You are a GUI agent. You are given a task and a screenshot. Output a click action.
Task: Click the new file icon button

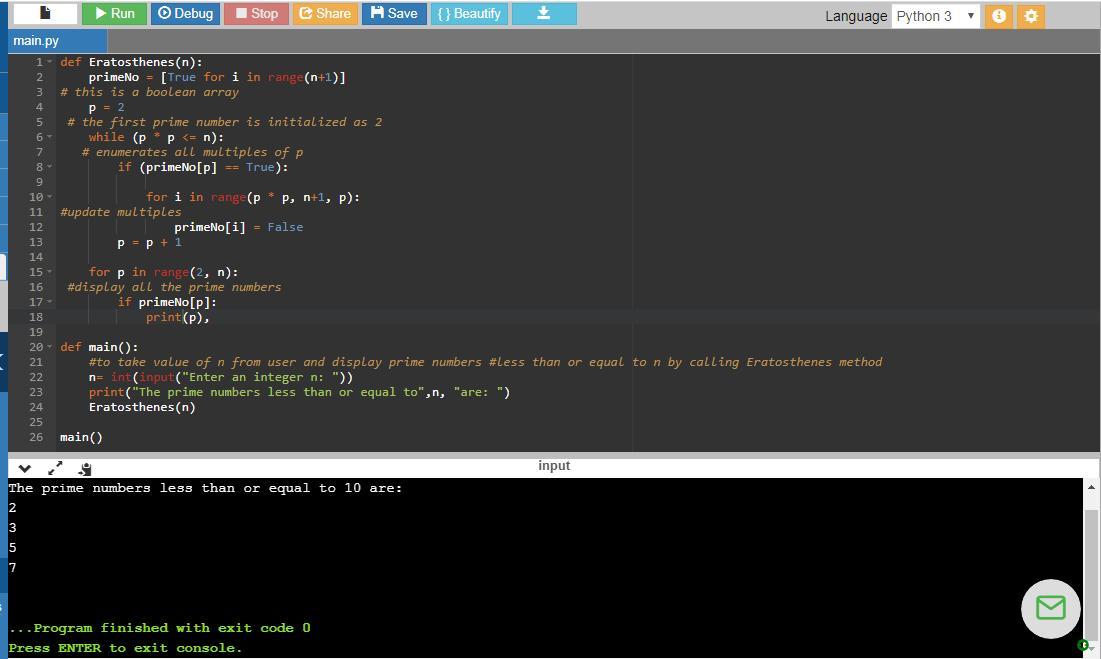(x=45, y=13)
